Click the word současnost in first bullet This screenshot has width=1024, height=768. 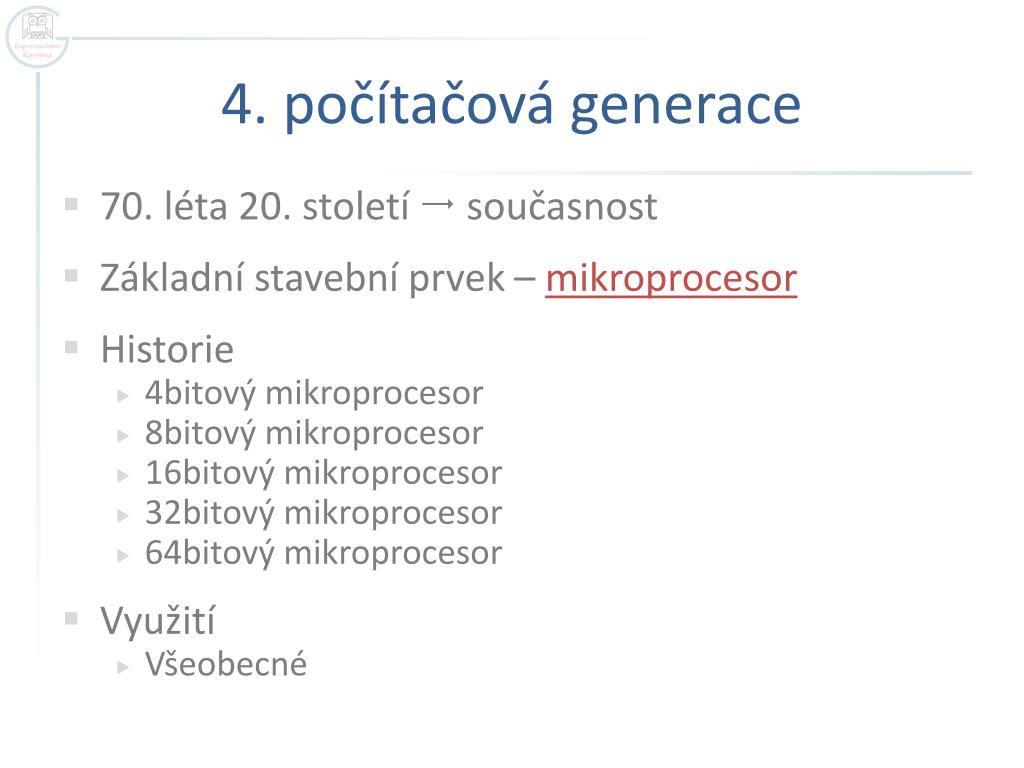pyautogui.click(x=562, y=207)
